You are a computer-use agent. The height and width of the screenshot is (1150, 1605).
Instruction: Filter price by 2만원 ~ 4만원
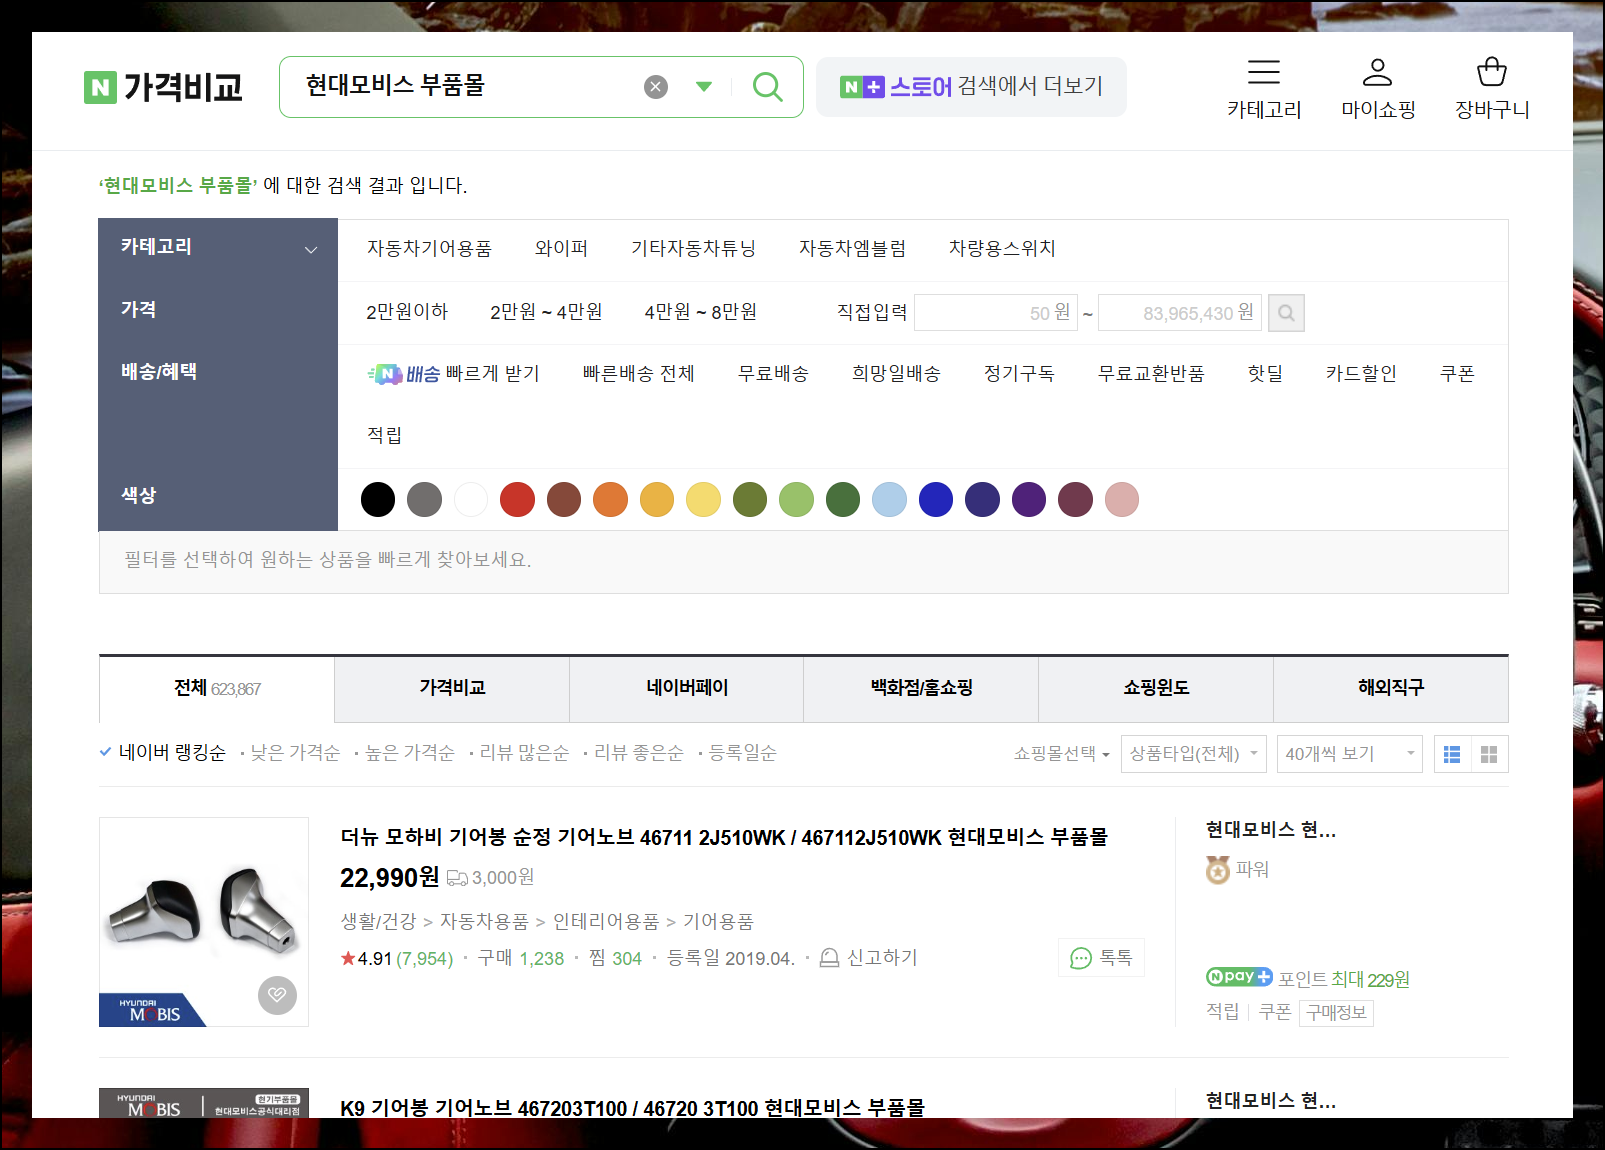(546, 312)
